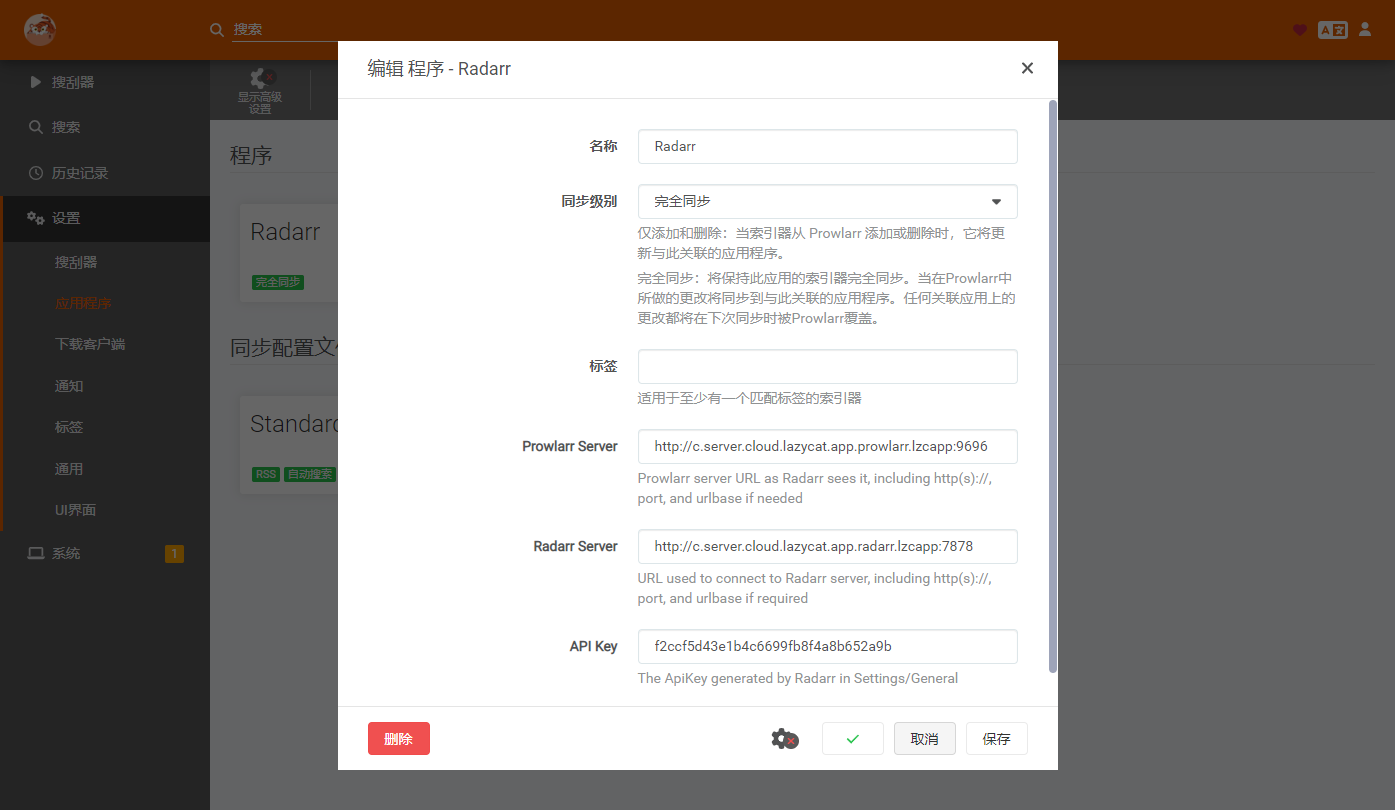Click the Radarr Server URL field
Viewport: 1395px width, 810px height.
click(828, 546)
